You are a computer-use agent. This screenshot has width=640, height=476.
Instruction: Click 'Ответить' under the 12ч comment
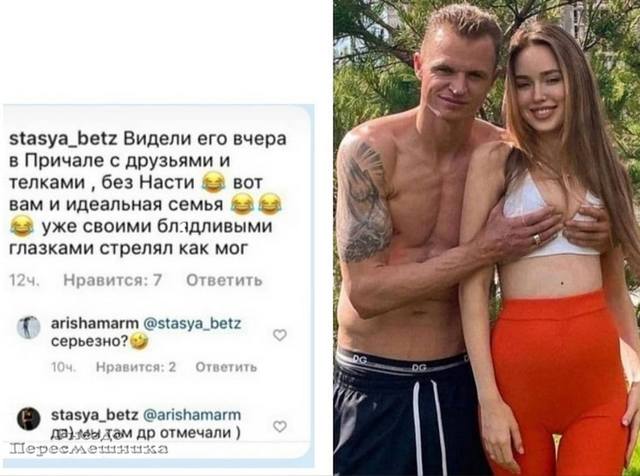tap(224, 280)
